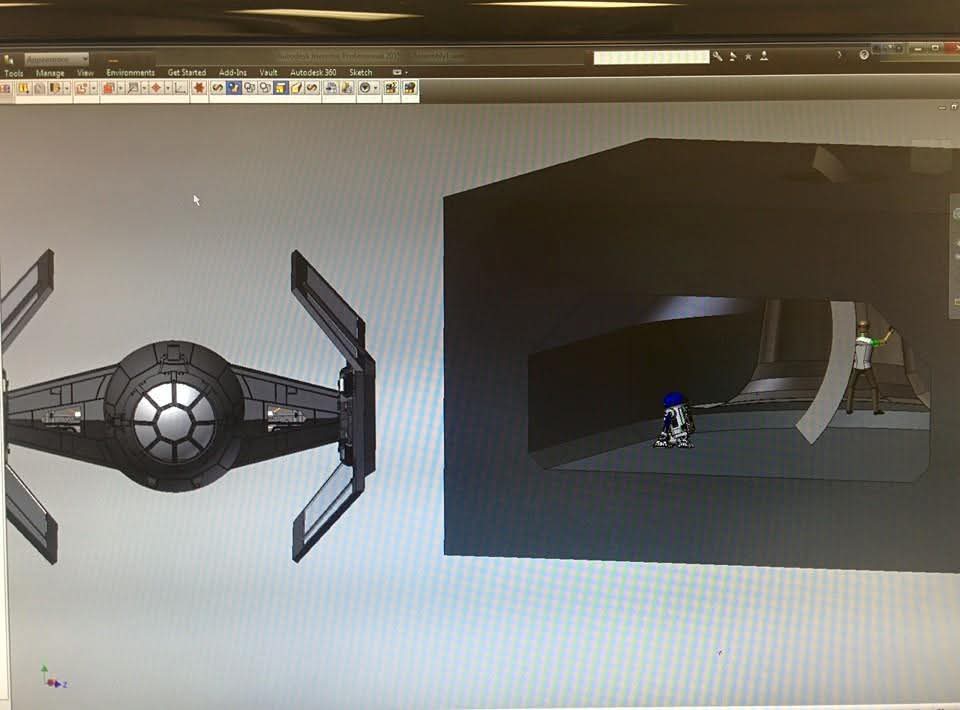Image resolution: width=960 pixels, height=710 pixels.
Task: Expand the arrow beside the round down-arrow button
Action: 376,88
